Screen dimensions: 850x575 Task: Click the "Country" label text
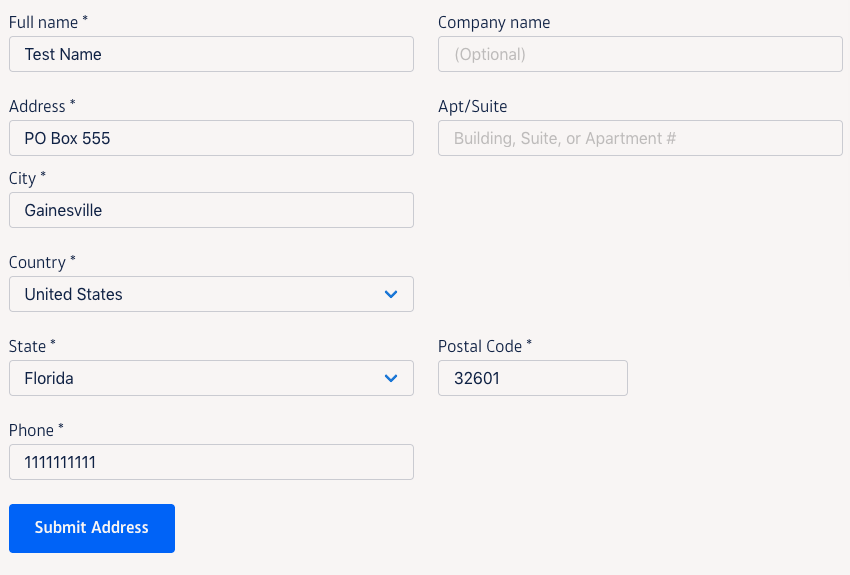37,262
